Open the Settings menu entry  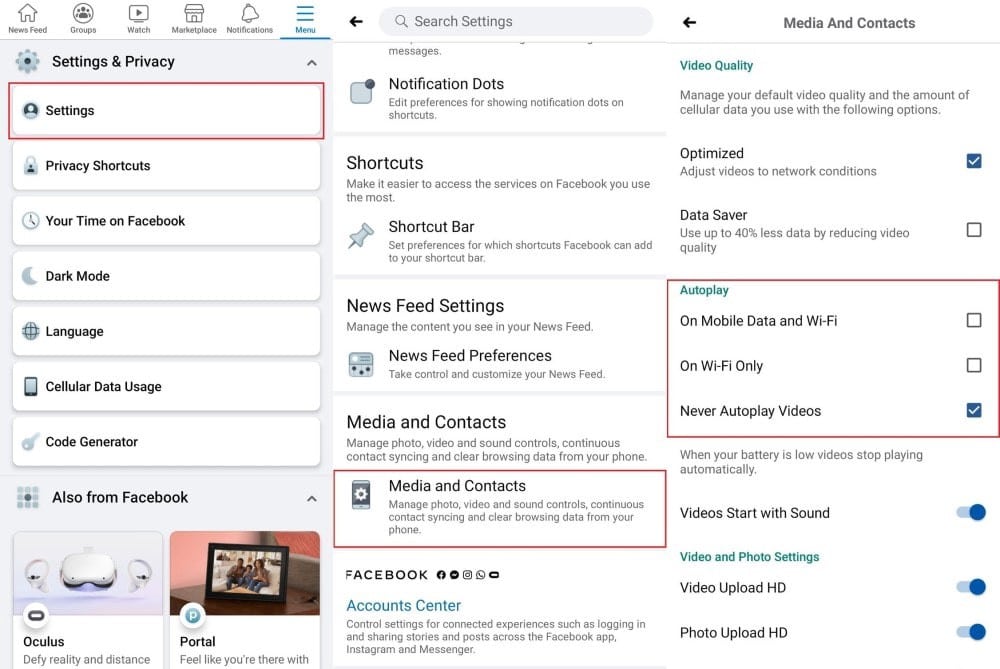(166, 110)
